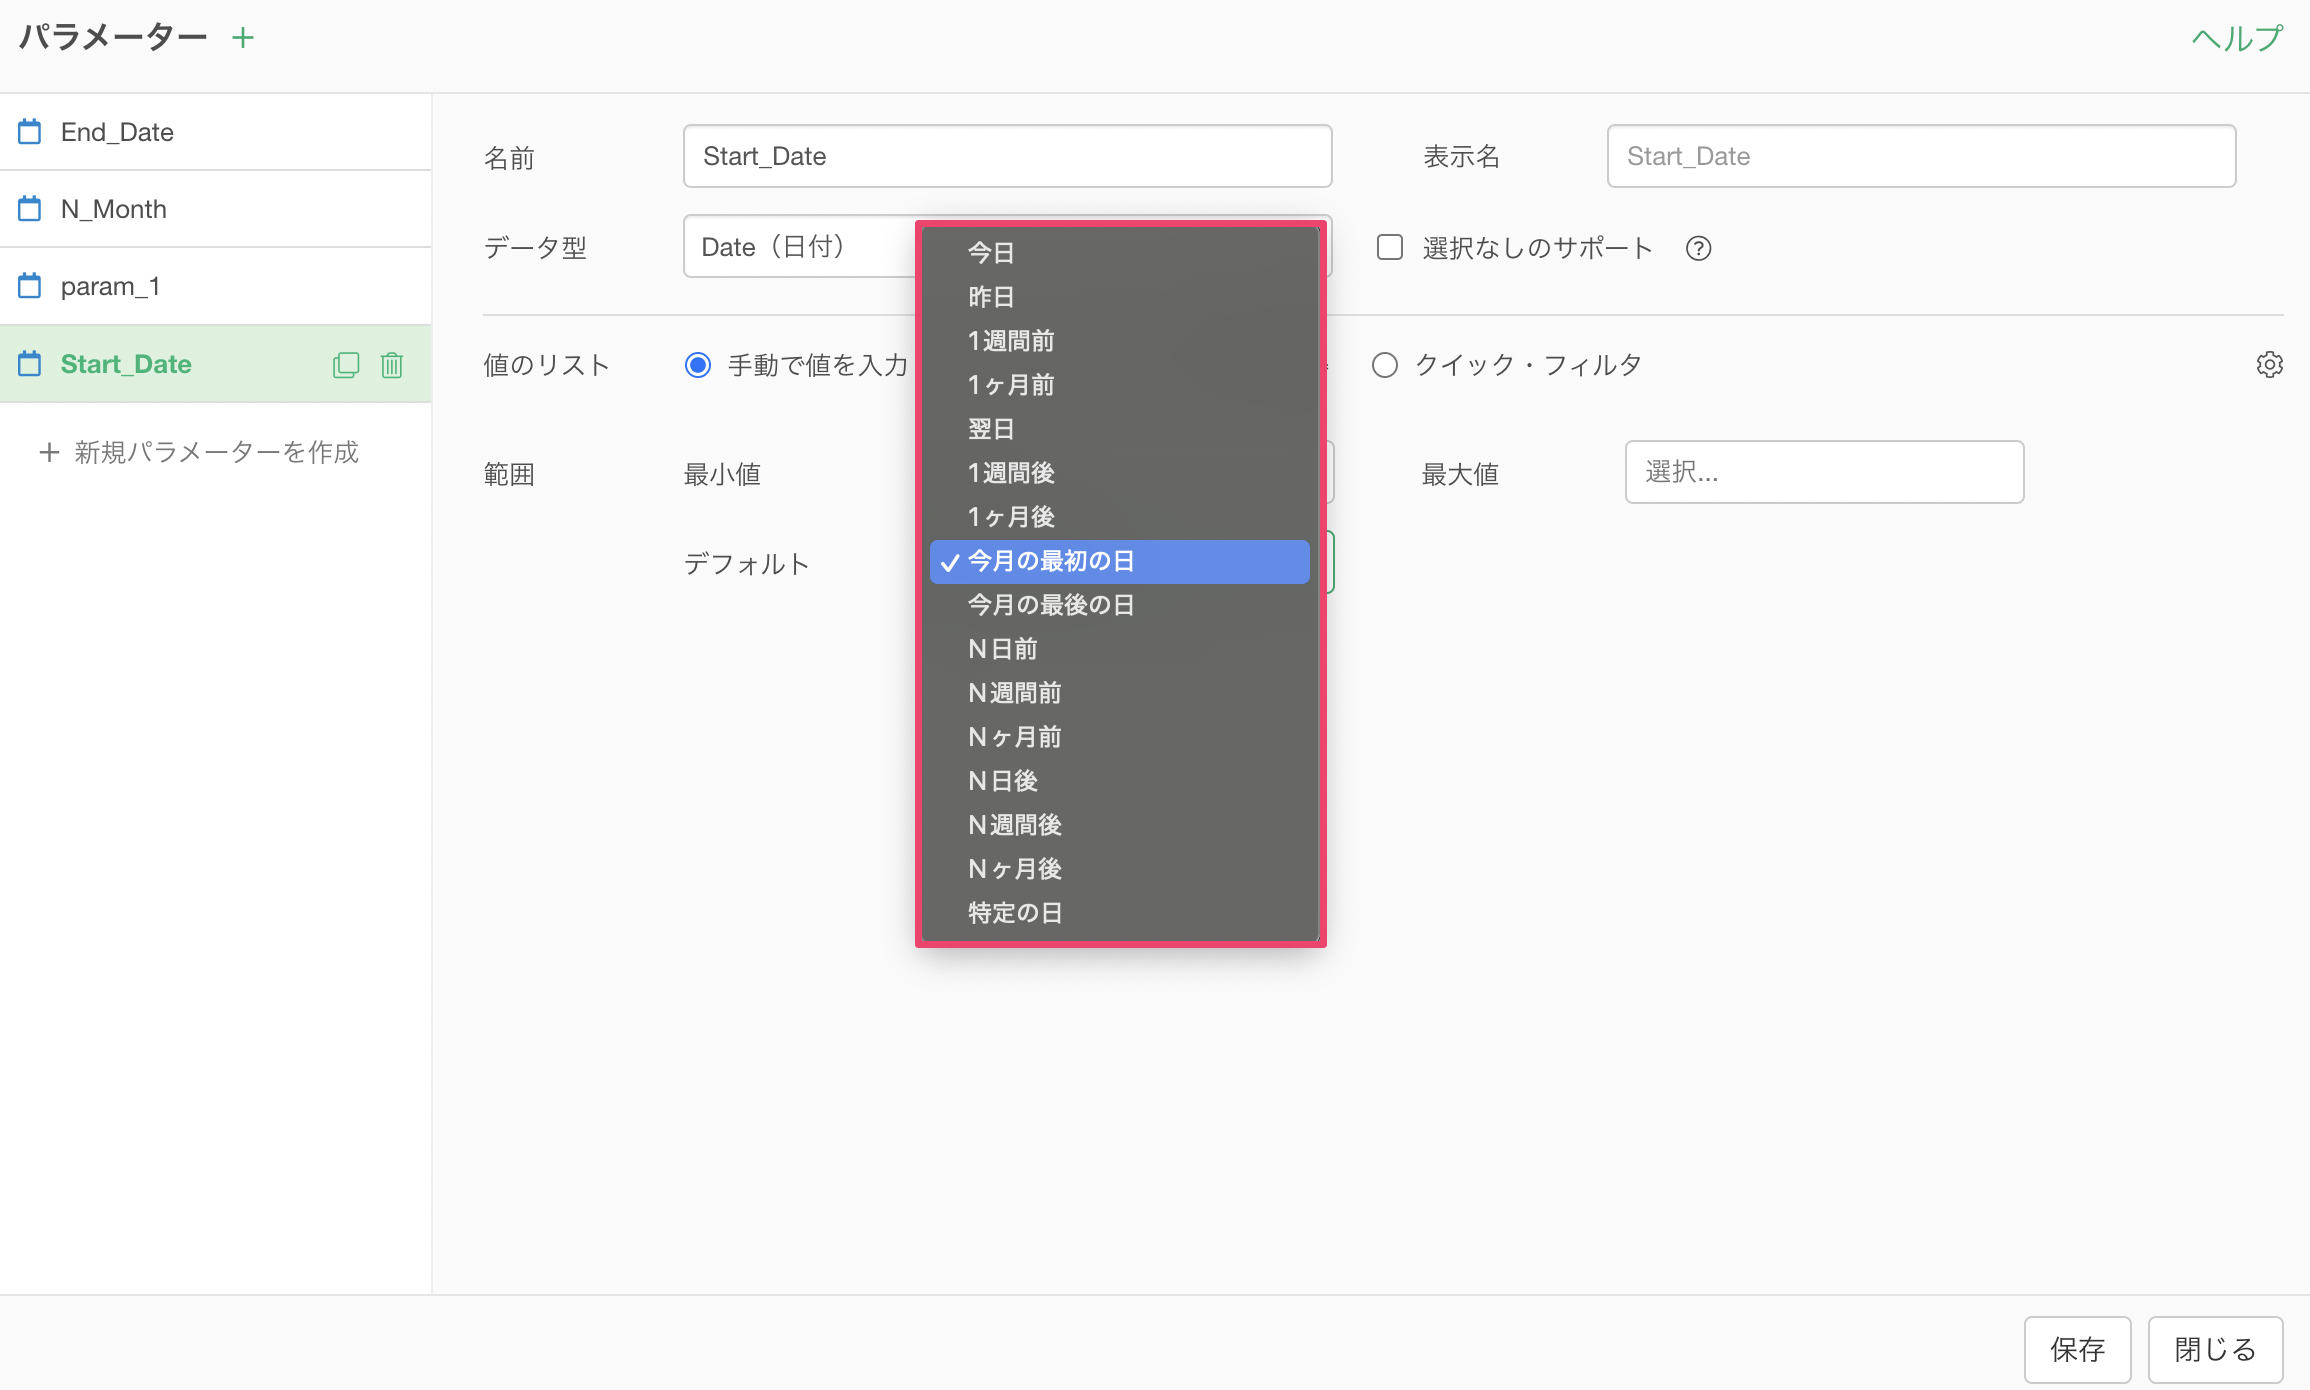Viewport: 2310px width, 1390px height.
Task: Select the End_Date parameter
Action: tap(215, 132)
